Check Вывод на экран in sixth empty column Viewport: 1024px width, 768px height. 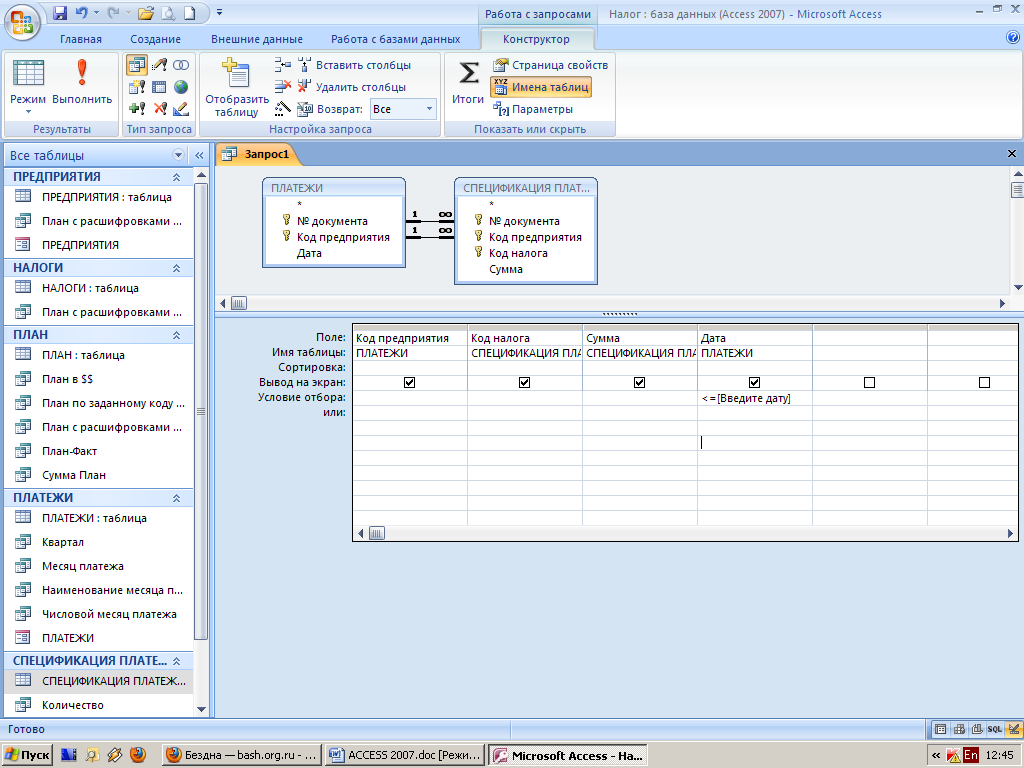[984, 383]
